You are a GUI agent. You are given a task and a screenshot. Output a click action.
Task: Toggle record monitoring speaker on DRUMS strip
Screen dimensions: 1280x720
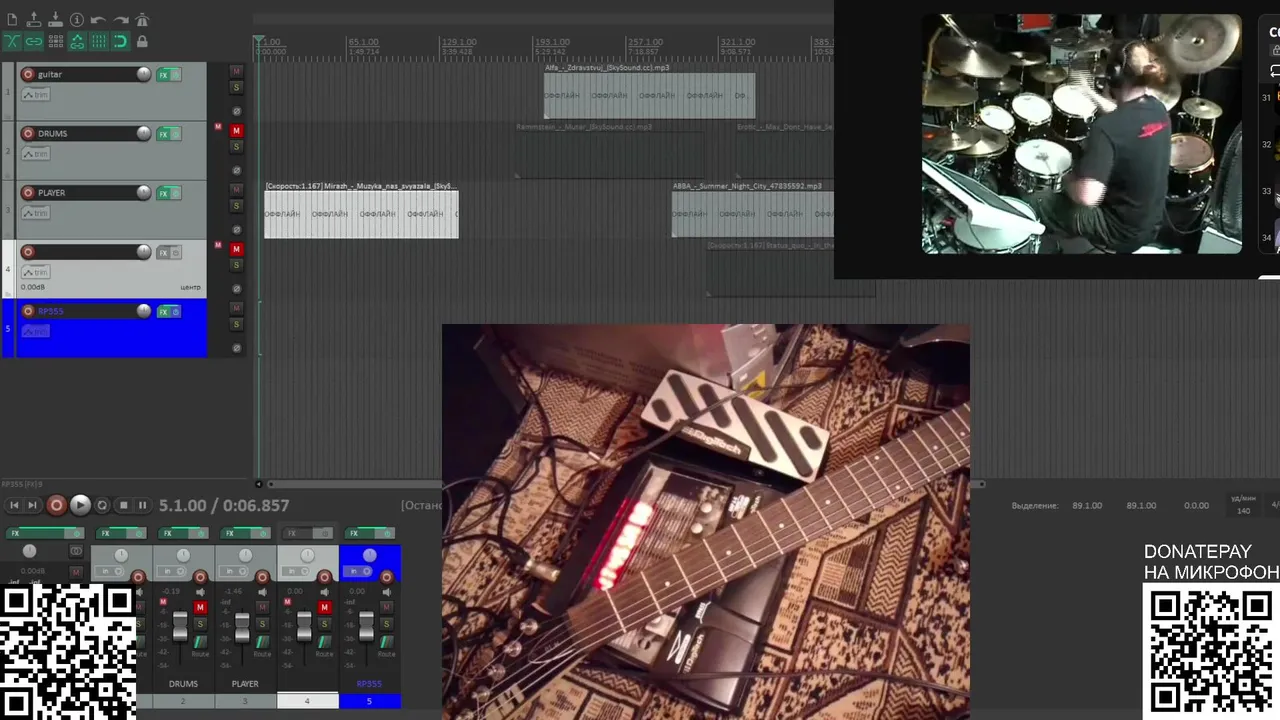coord(200,592)
